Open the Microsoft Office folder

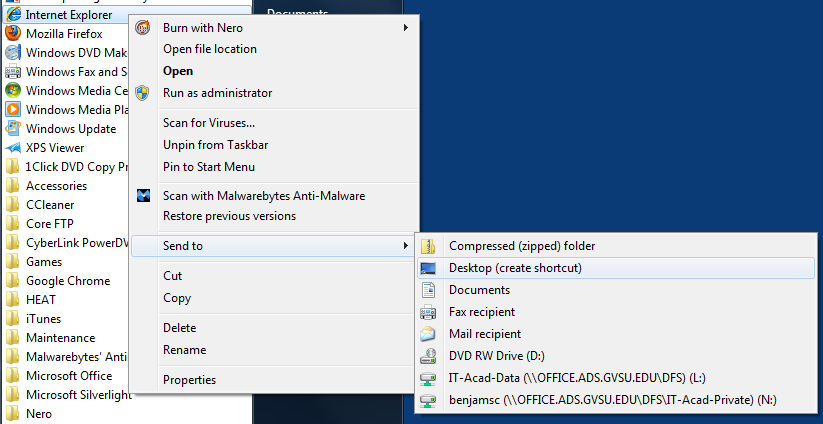point(68,376)
